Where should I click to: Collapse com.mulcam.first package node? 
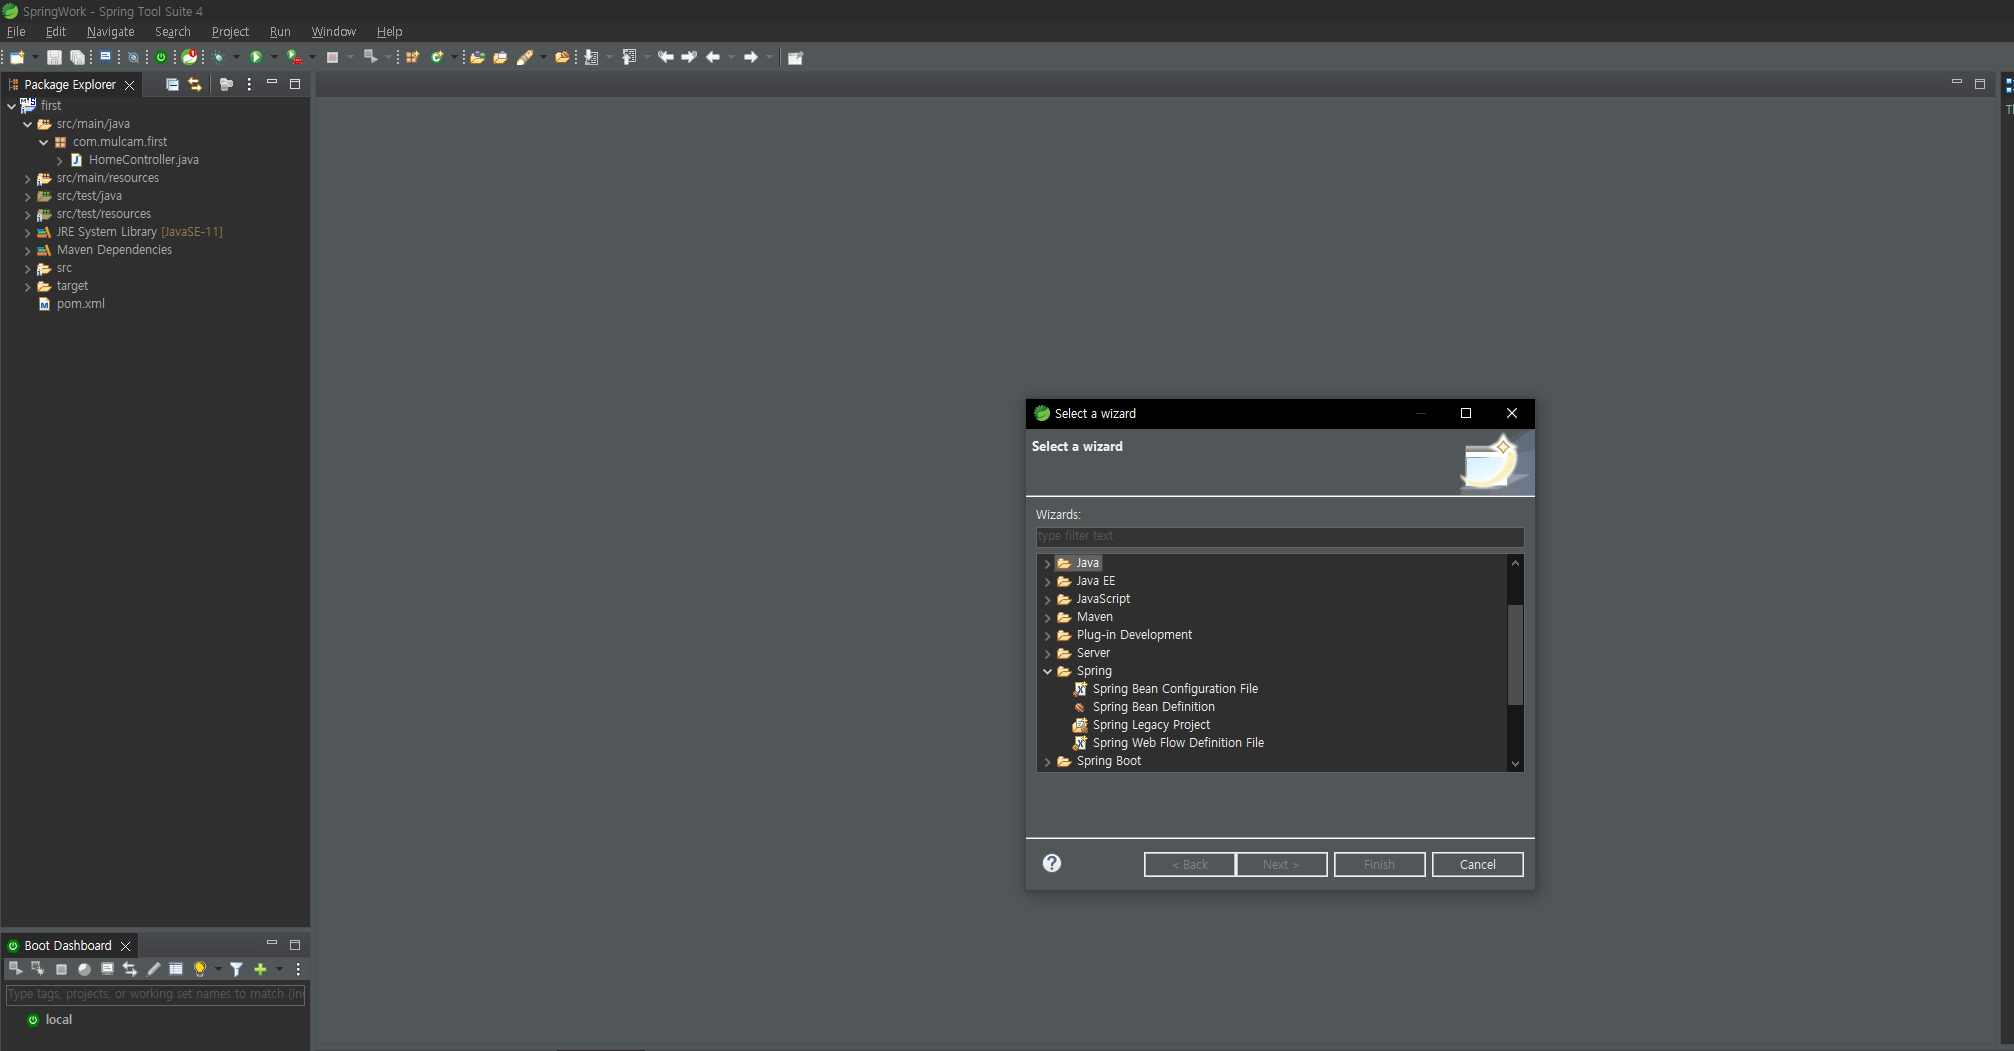coord(43,142)
